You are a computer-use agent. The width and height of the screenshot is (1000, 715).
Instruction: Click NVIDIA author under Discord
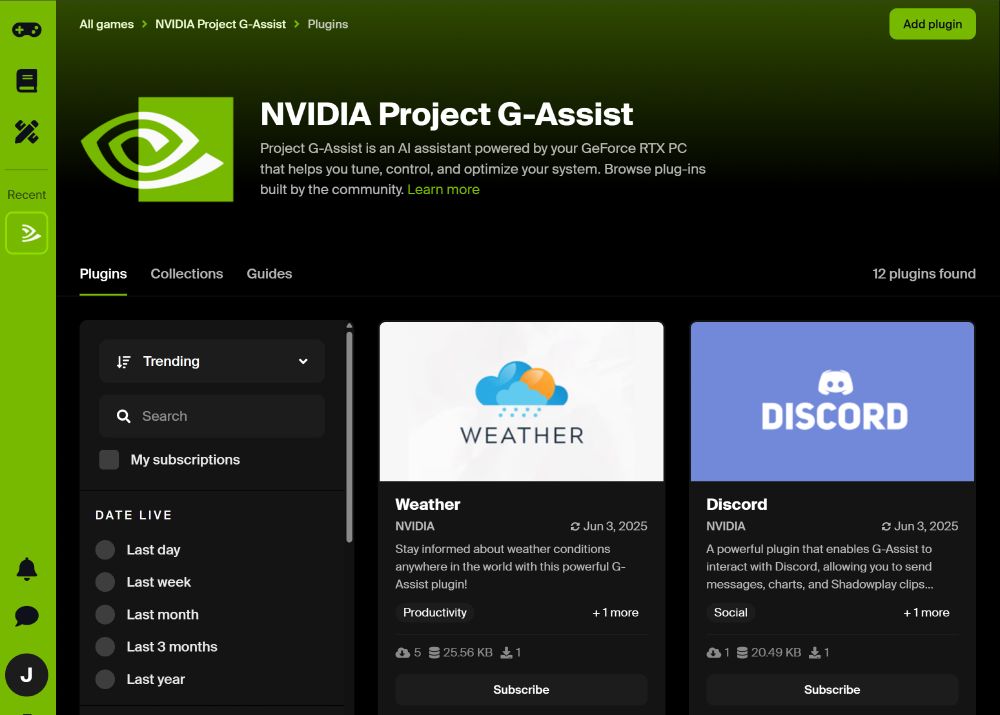[726, 526]
